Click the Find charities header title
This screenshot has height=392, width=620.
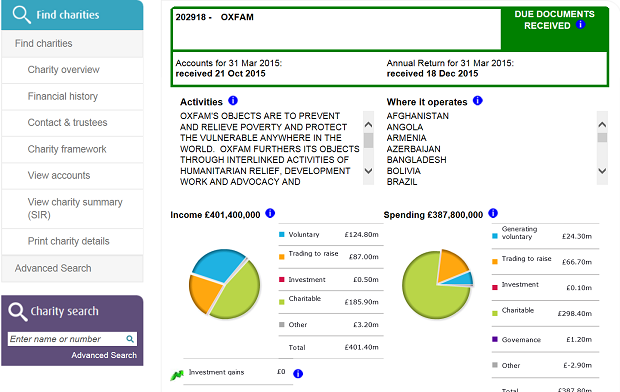[x=68, y=15]
